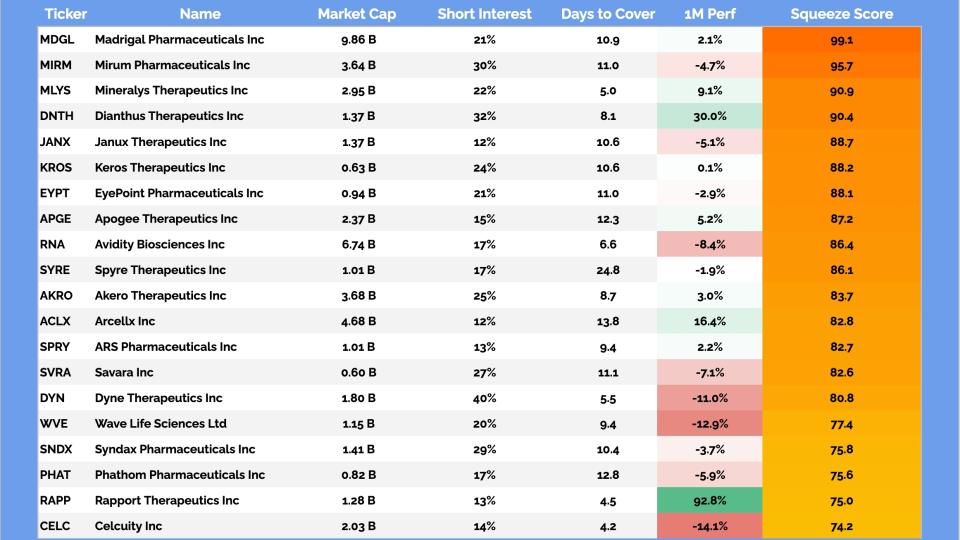Click the Name column header
Image resolution: width=960 pixels, height=540 pixels.
point(200,14)
